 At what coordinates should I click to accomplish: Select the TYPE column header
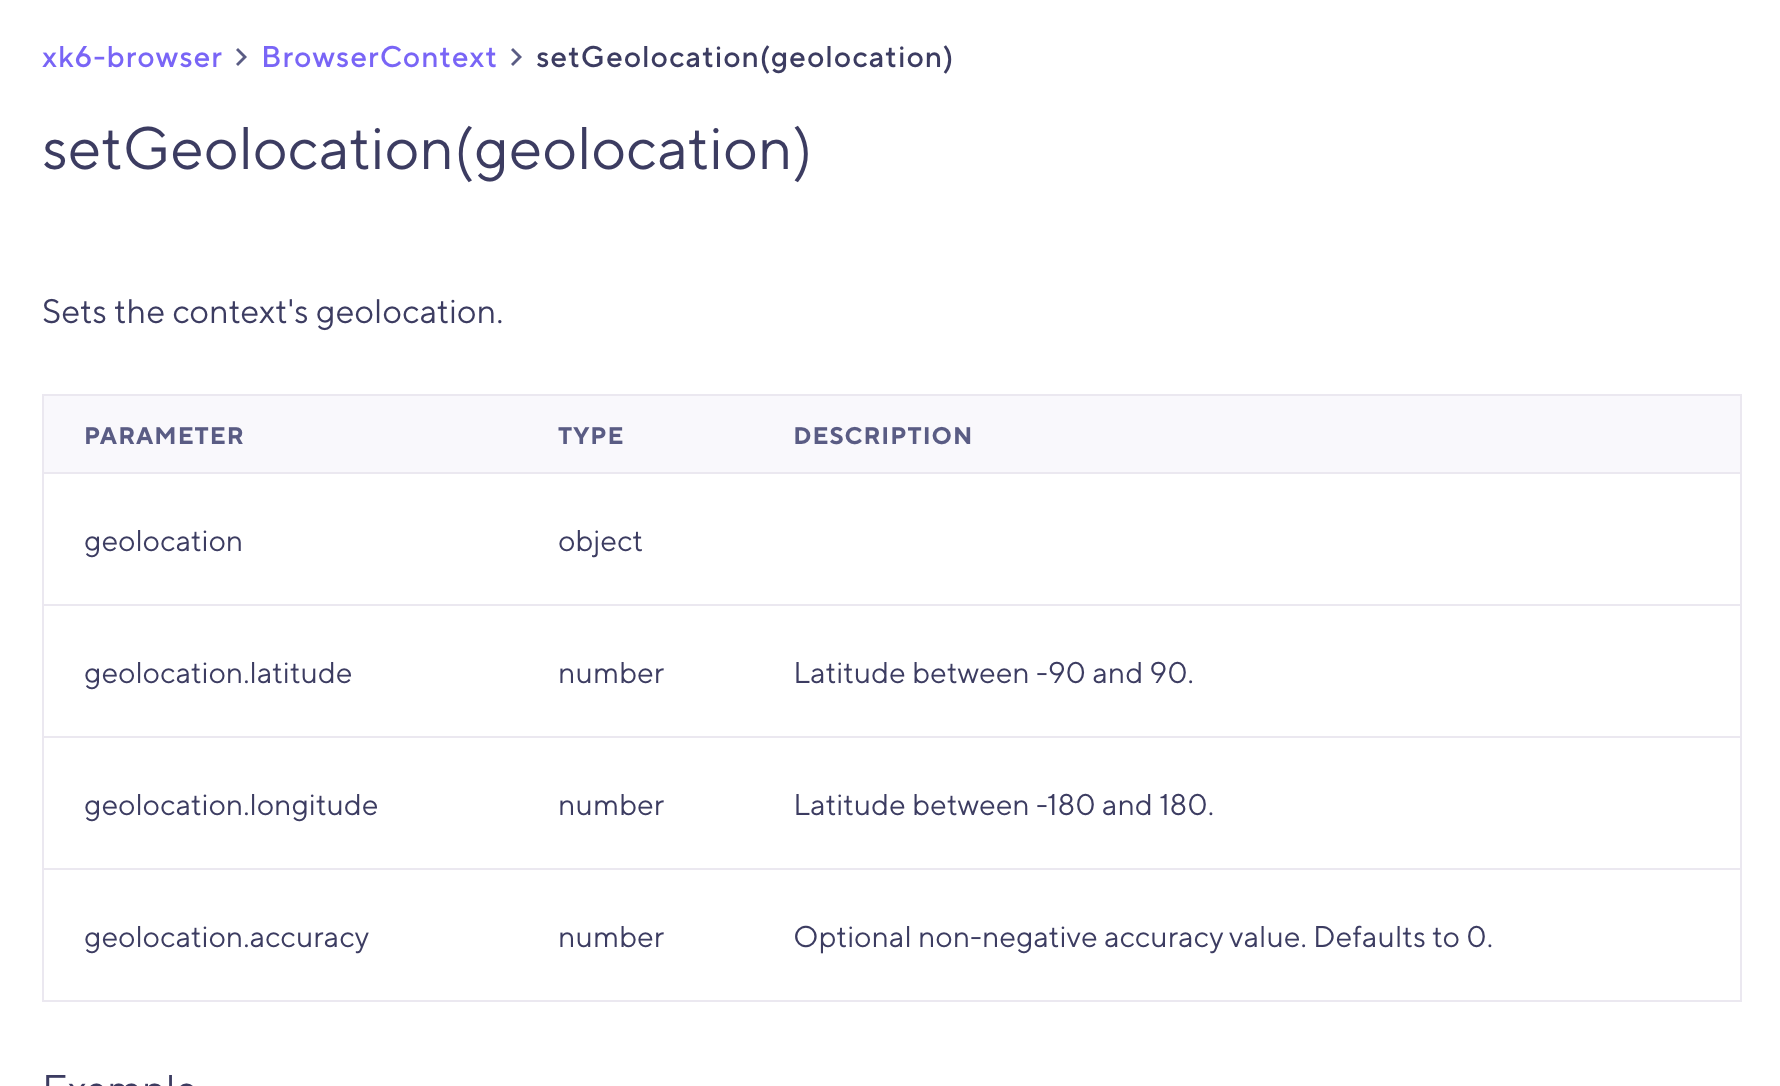point(590,435)
